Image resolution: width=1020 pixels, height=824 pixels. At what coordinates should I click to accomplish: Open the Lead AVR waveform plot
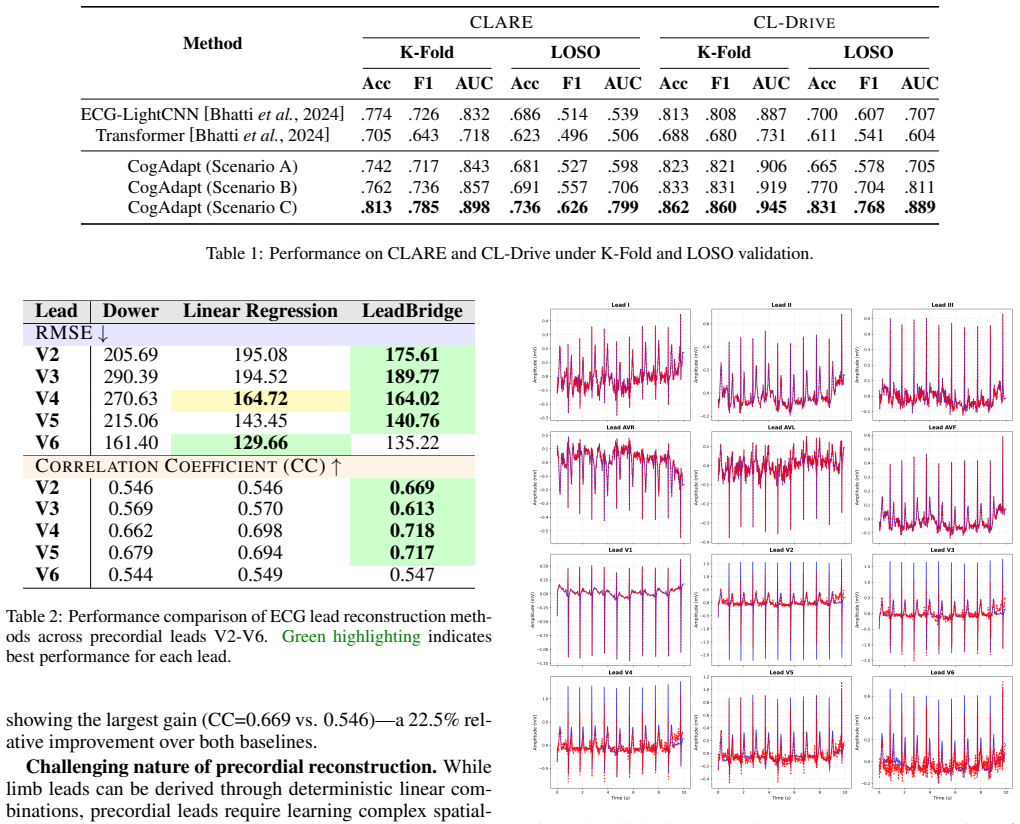pos(620,486)
